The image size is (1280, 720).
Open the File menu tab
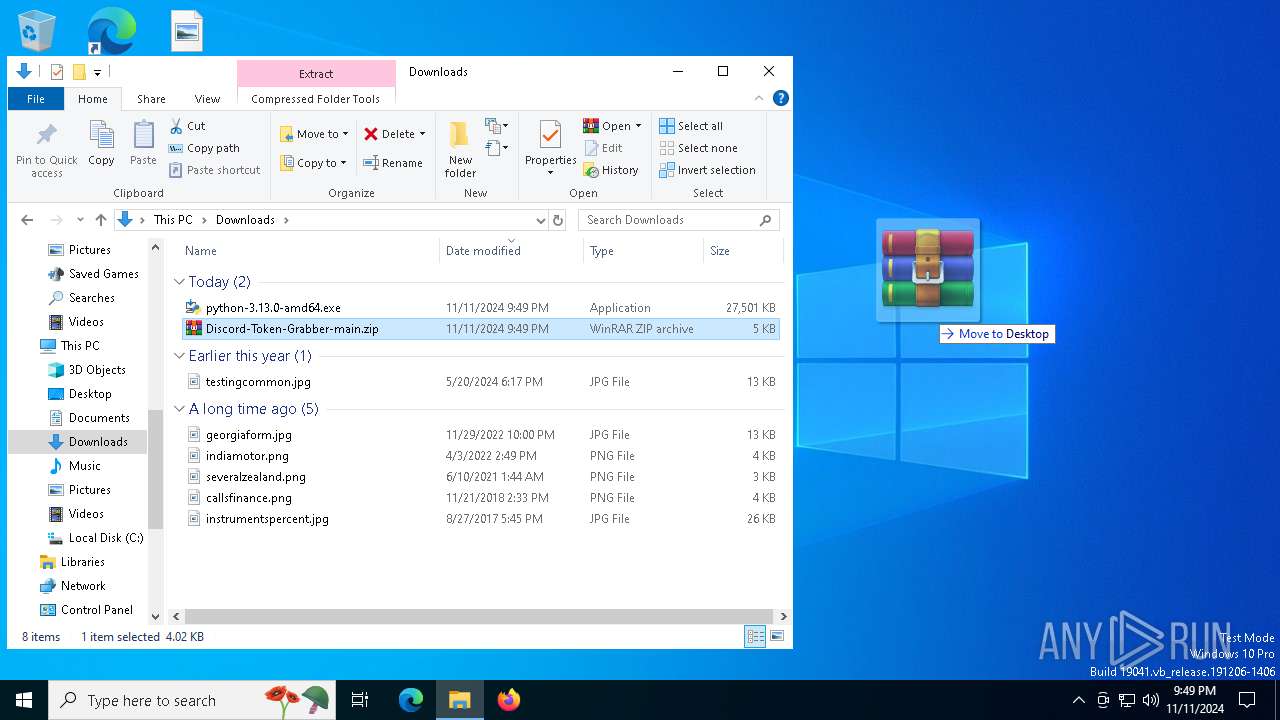pyautogui.click(x=36, y=99)
